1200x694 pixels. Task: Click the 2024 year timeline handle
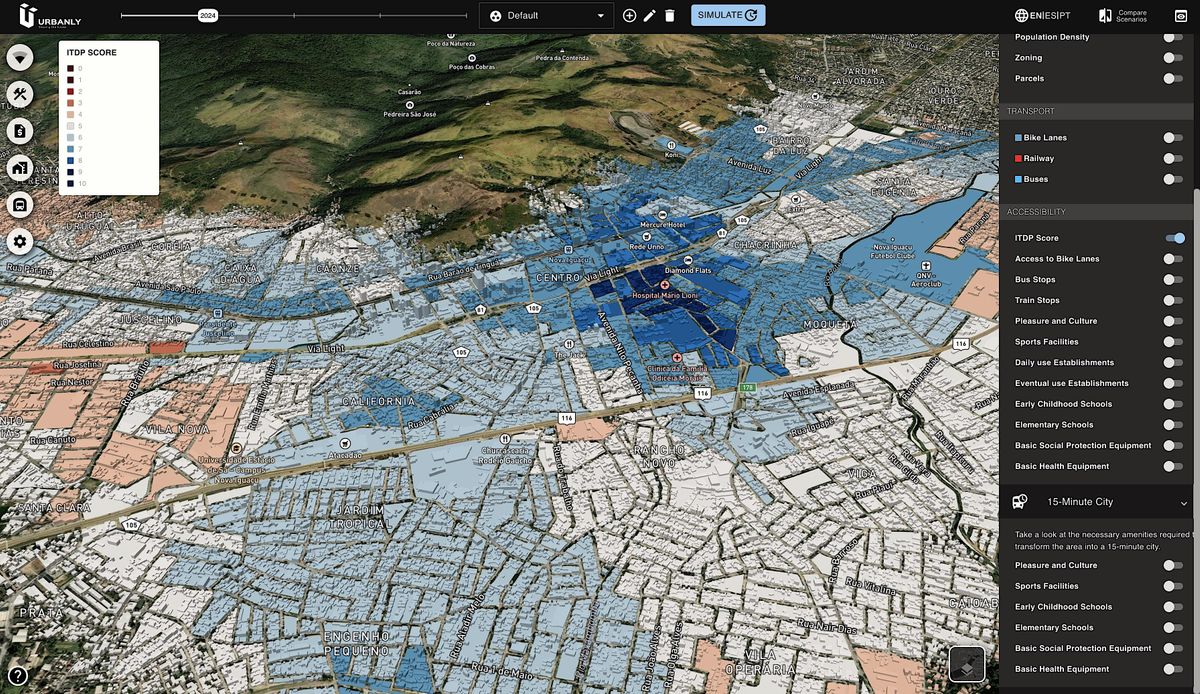(208, 16)
